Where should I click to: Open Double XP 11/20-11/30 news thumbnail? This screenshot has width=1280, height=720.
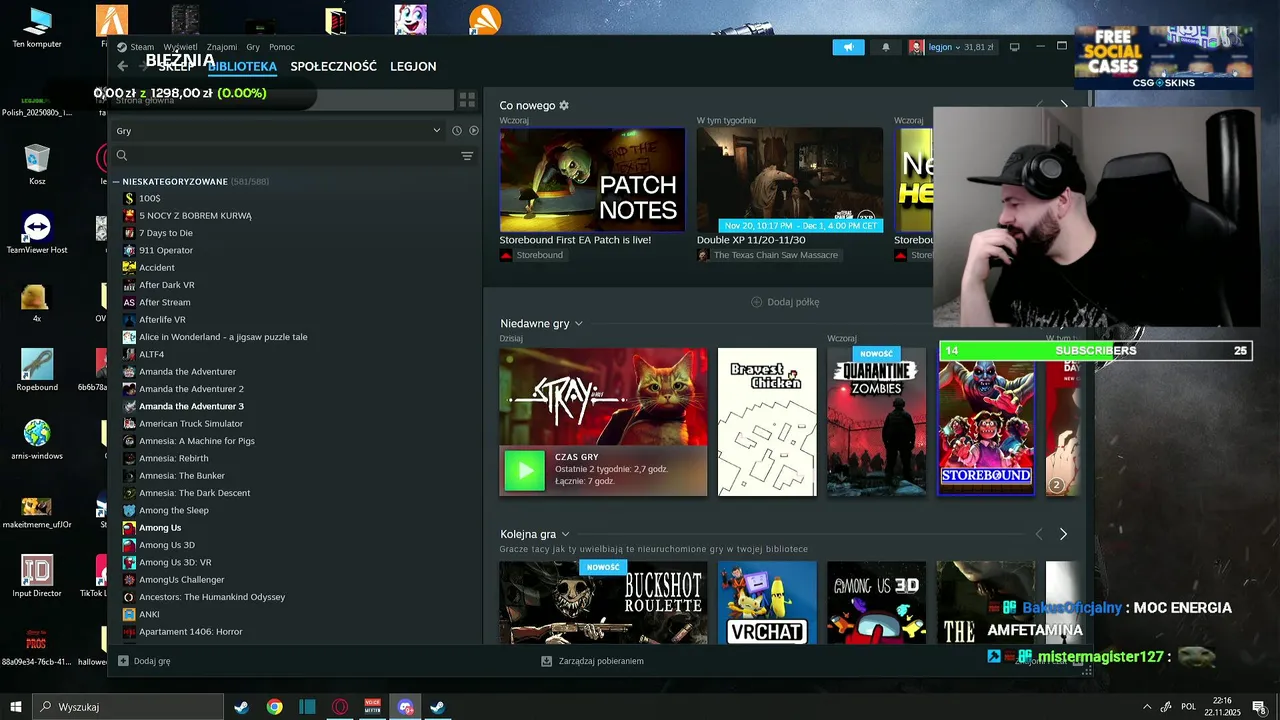[790, 180]
